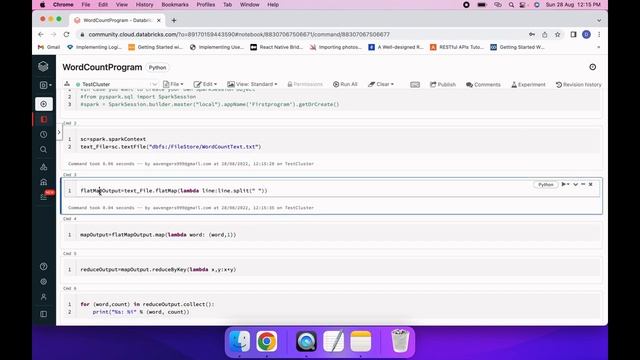Image resolution: width=640 pixels, height=360 pixels.
Task: Click the reduceOutput code line in Cmd 5
Action: pyautogui.click(x=158, y=269)
